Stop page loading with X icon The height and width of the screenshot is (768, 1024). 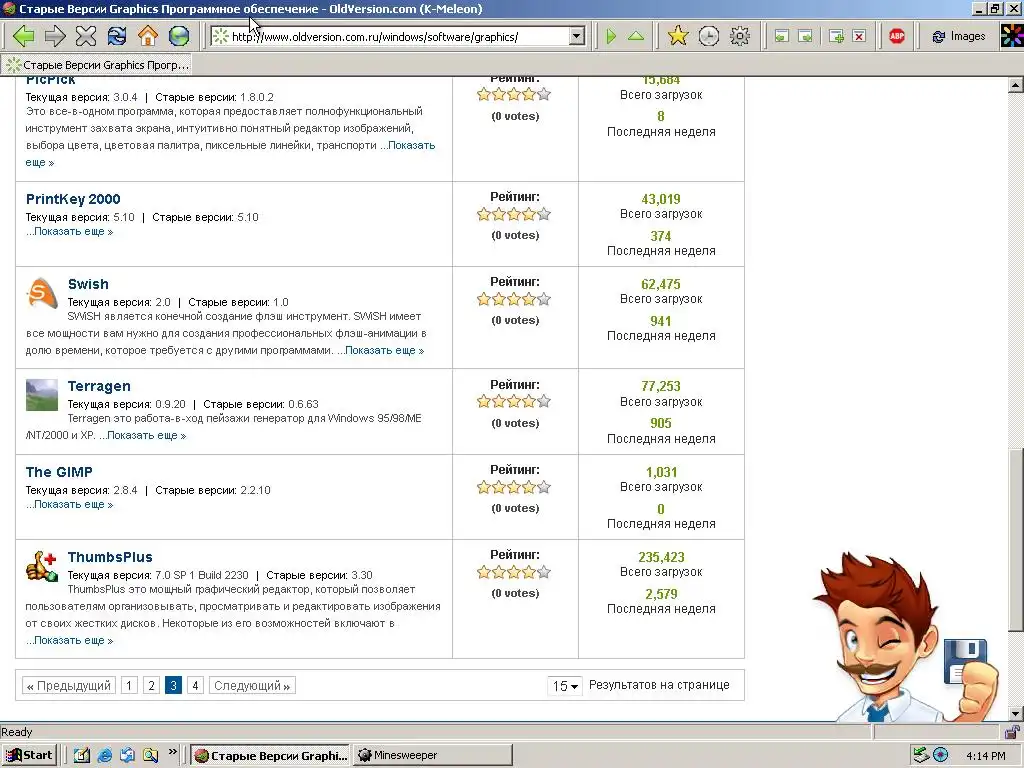86,36
